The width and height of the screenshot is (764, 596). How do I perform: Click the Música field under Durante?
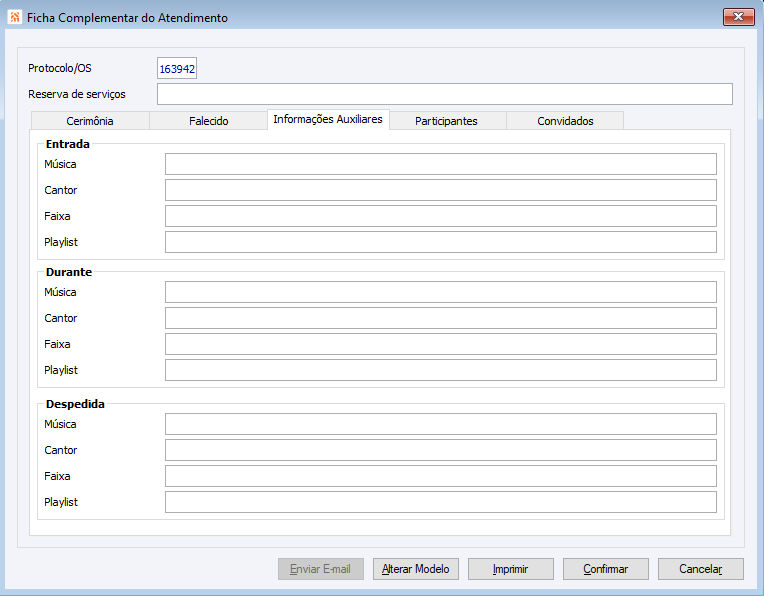click(x=440, y=292)
